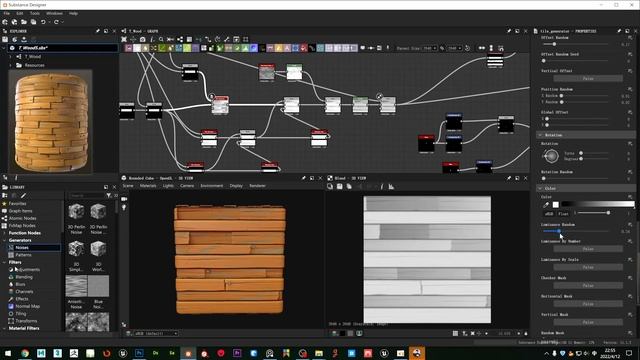Click the redo arrow in main toolbar

[x=56, y=22]
